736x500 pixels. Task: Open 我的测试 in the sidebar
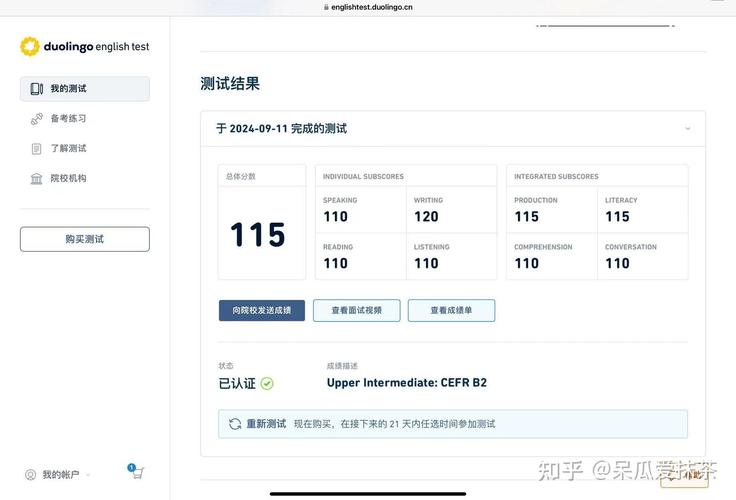pos(85,89)
